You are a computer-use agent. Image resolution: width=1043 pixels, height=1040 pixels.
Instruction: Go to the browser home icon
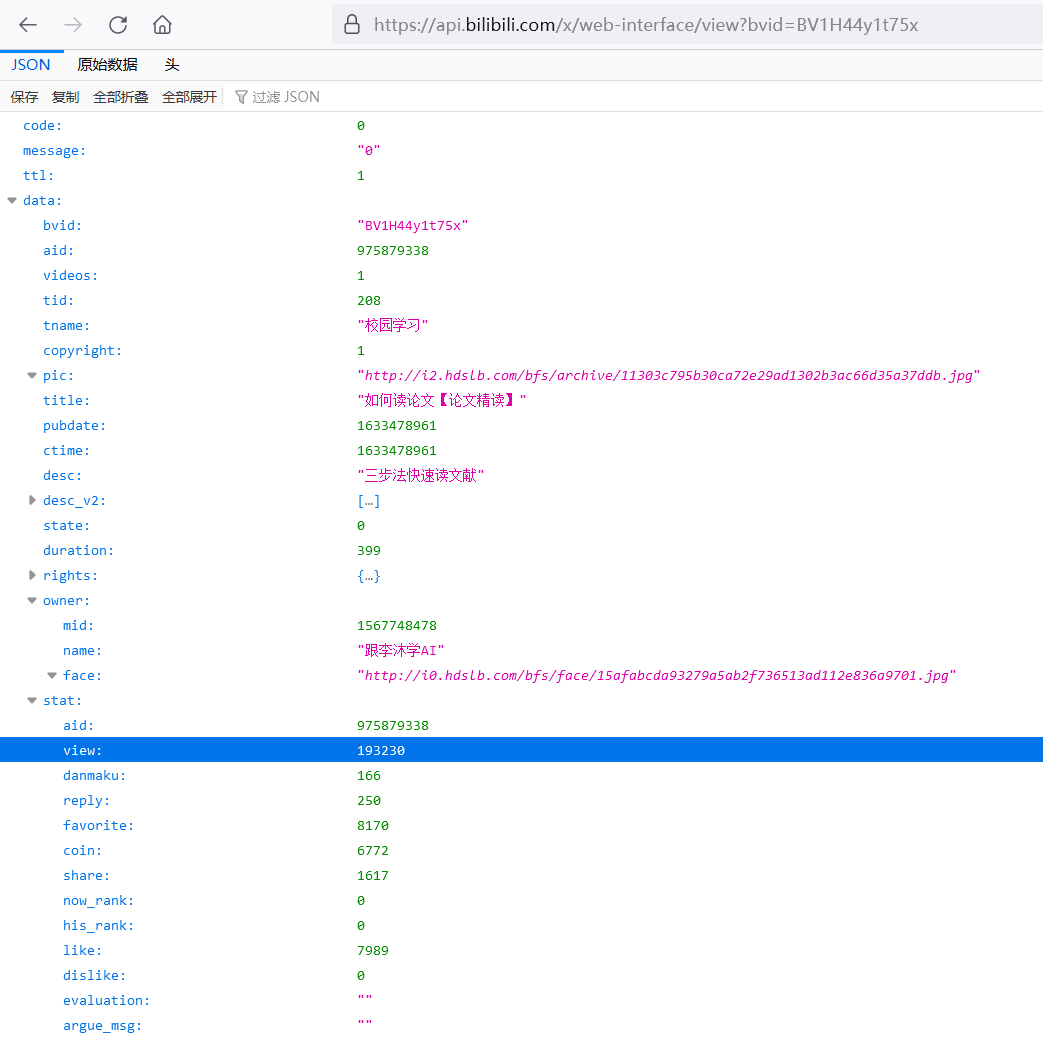(162, 25)
